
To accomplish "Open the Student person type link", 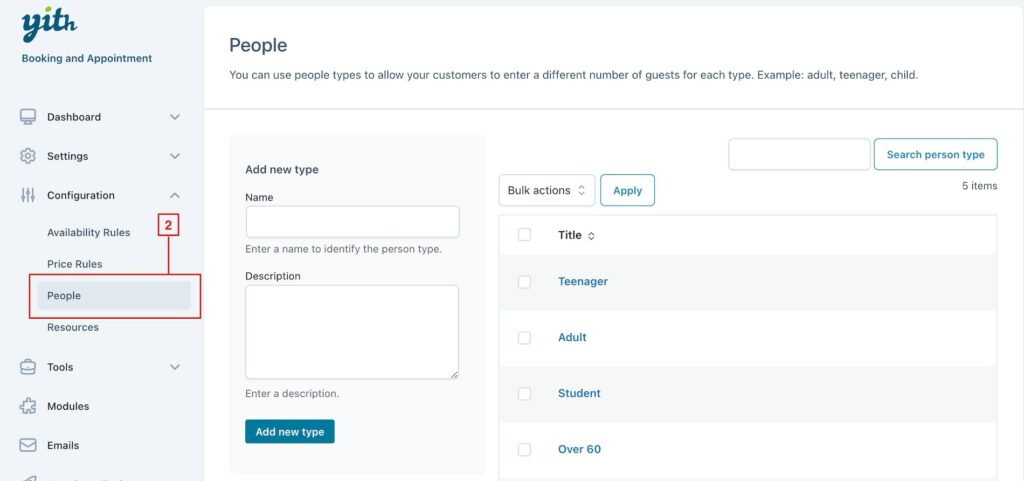I will click(579, 393).
